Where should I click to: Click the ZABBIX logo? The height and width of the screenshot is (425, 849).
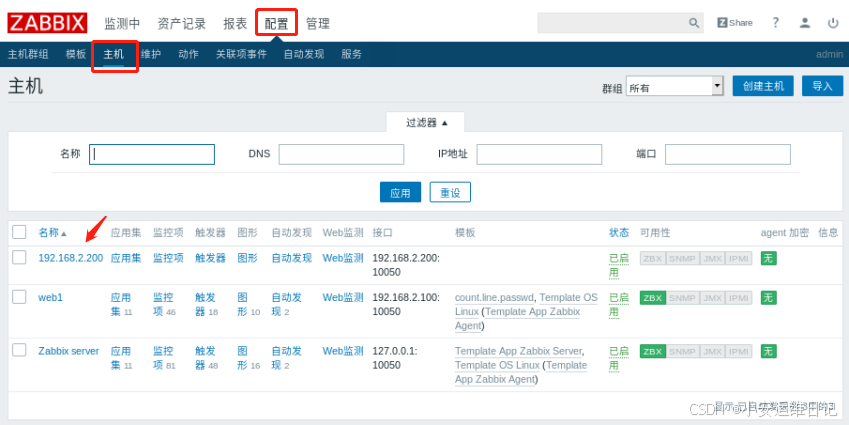pos(47,23)
